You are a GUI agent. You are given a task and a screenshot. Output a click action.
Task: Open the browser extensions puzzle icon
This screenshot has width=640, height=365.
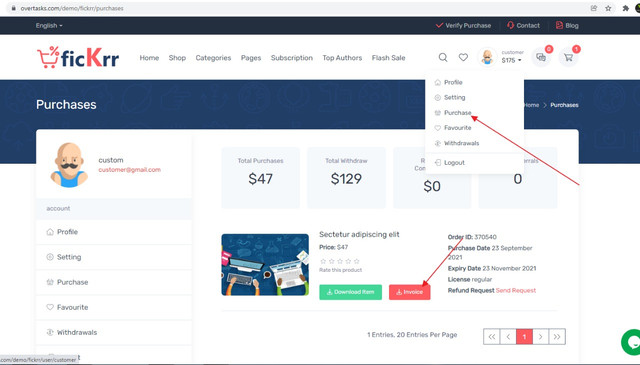625,8
